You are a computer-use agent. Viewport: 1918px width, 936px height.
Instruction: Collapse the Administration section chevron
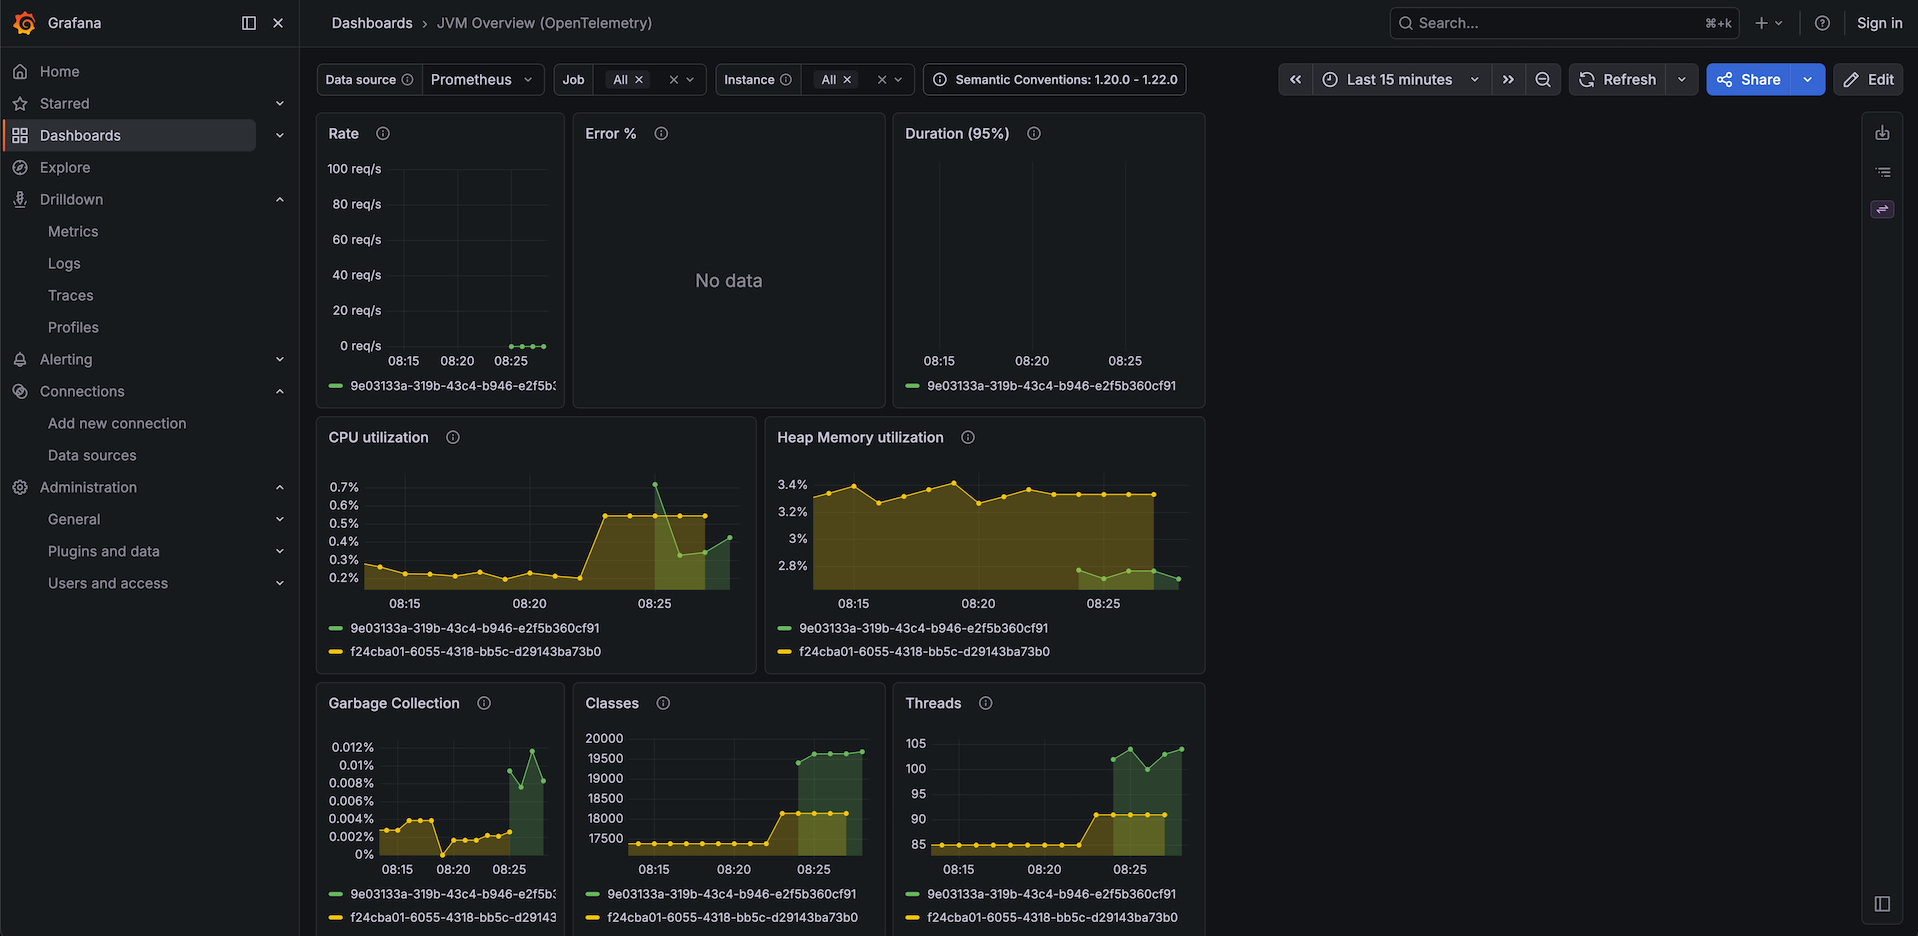coord(280,487)
